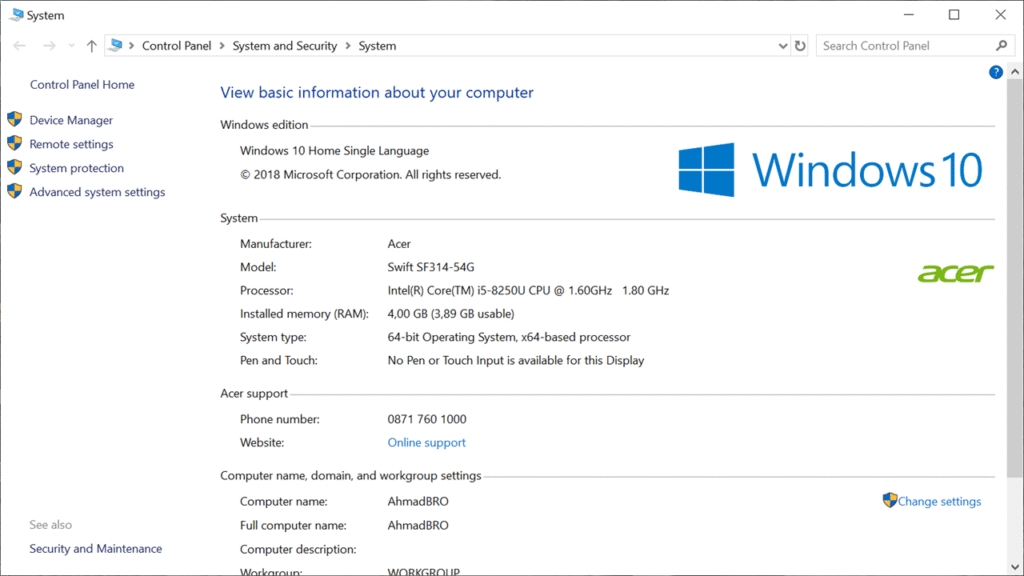This screenshot has width=1024, height=576.
Task: Click the Back arrow in address bar
Action: point(20,46)
